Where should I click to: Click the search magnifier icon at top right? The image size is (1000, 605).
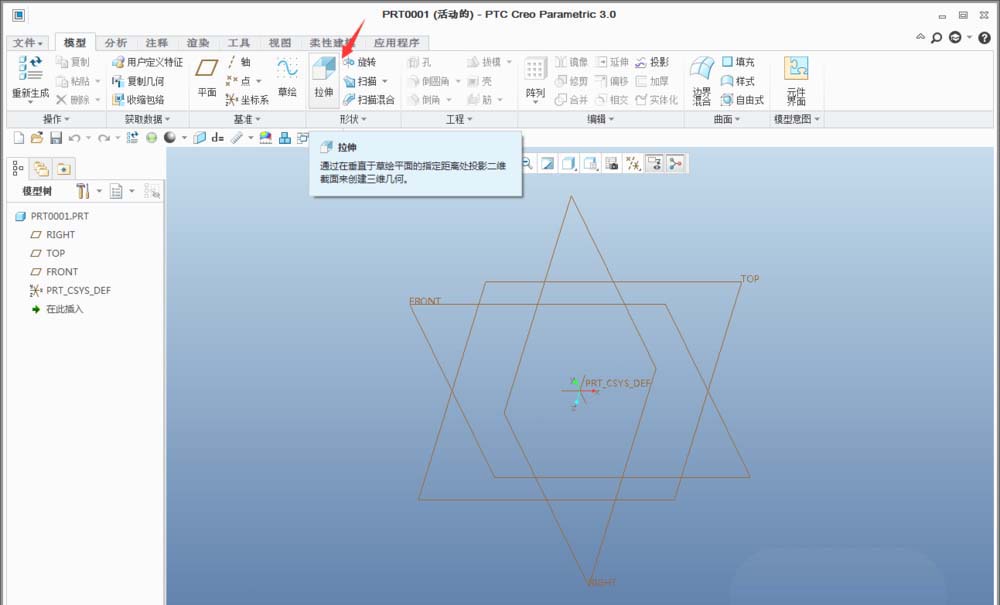point(936,38)
